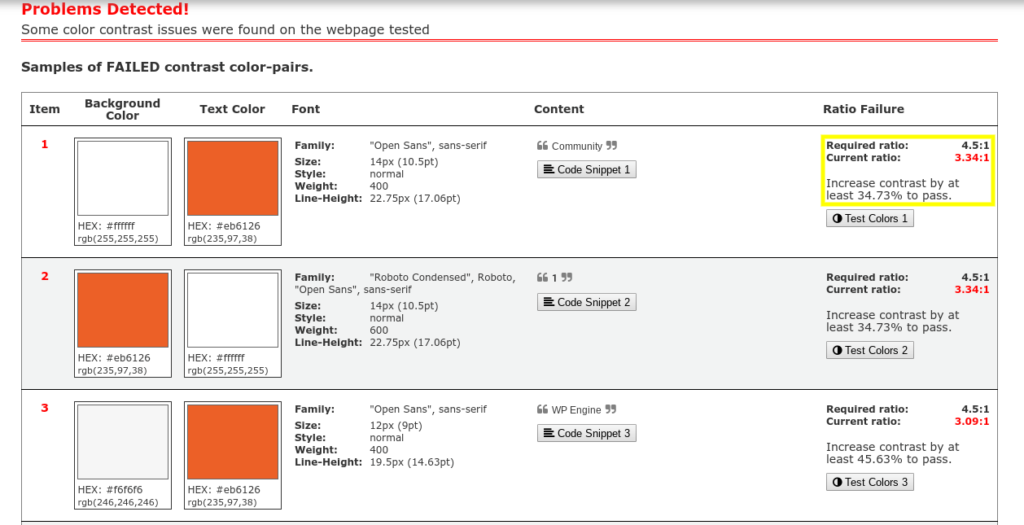Click the half-circle icon on Test Colors 3
The width and height of the screenshot is (1024, 525).
[837, 482]
